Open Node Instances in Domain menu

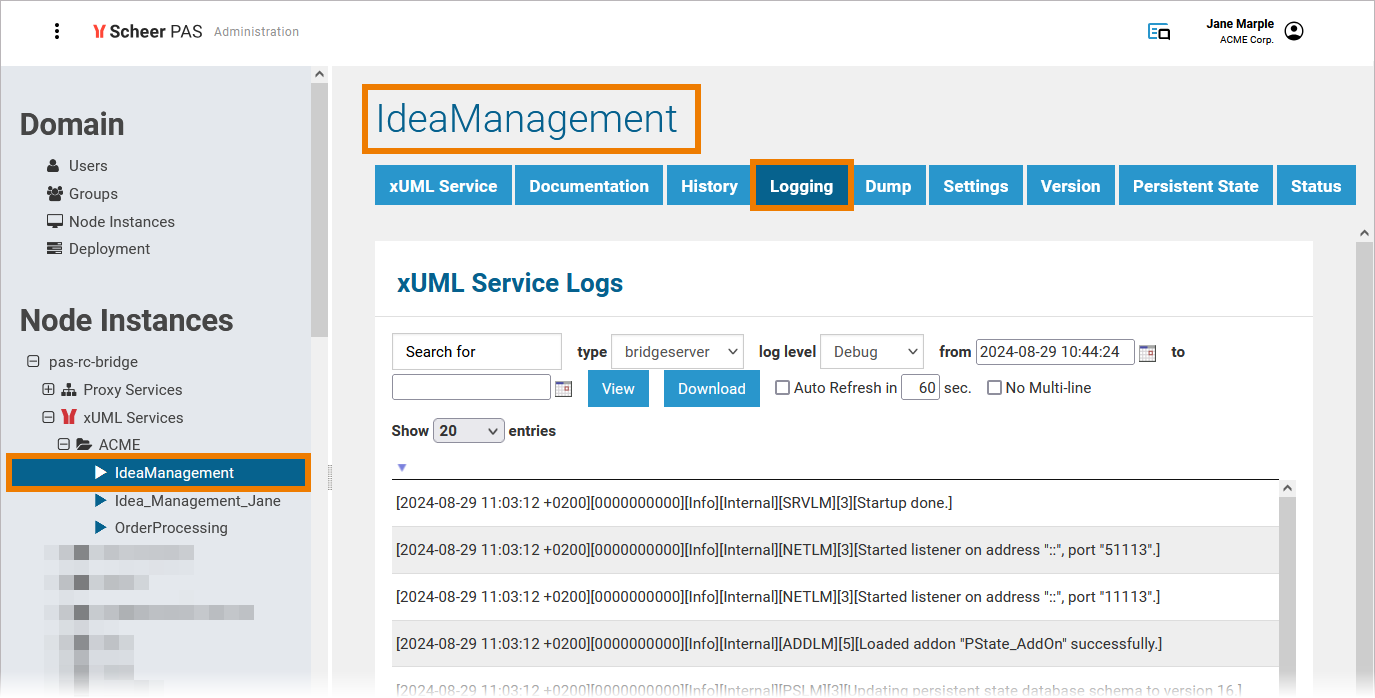pos(121,221)
